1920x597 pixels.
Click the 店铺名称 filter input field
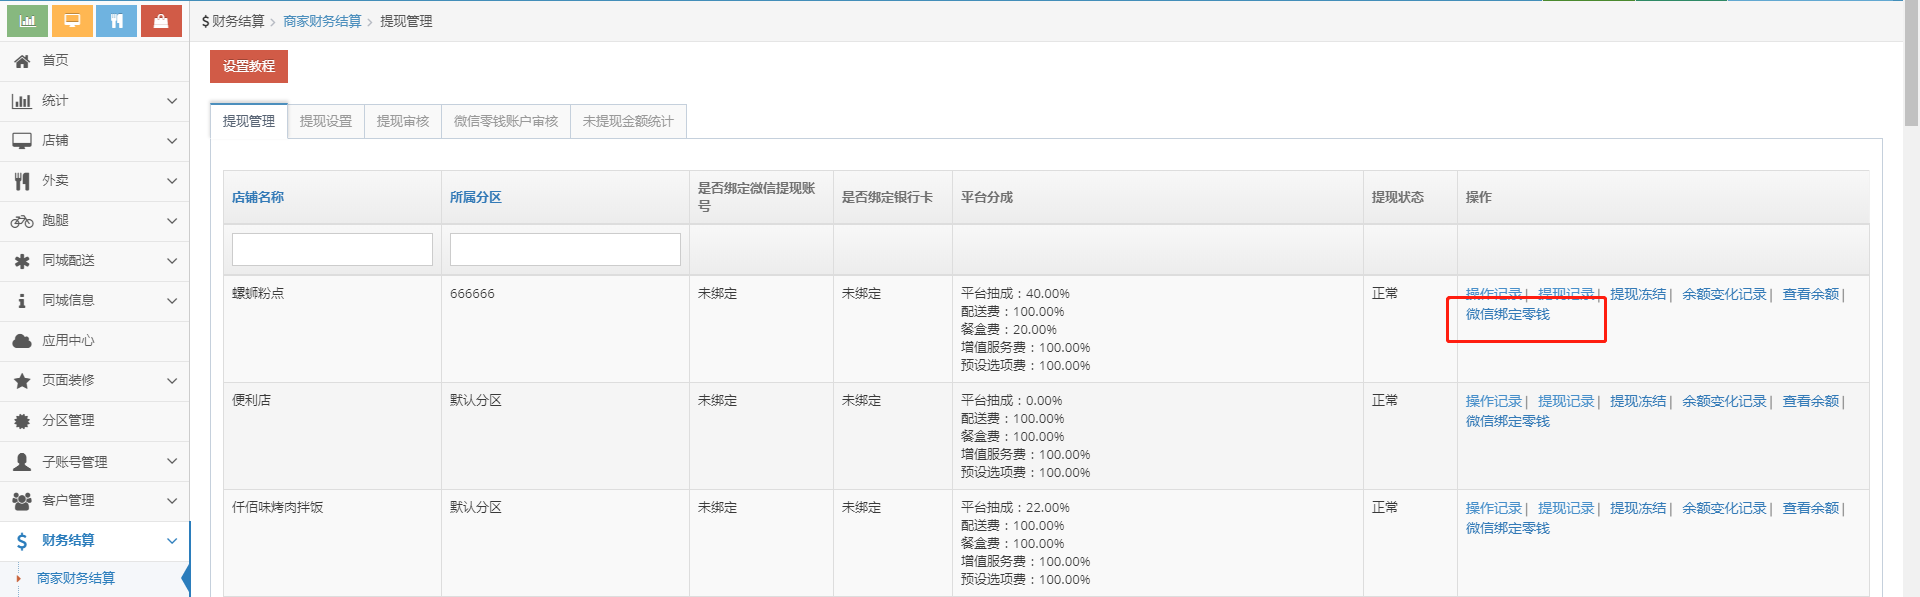click(x=332, y=249)
